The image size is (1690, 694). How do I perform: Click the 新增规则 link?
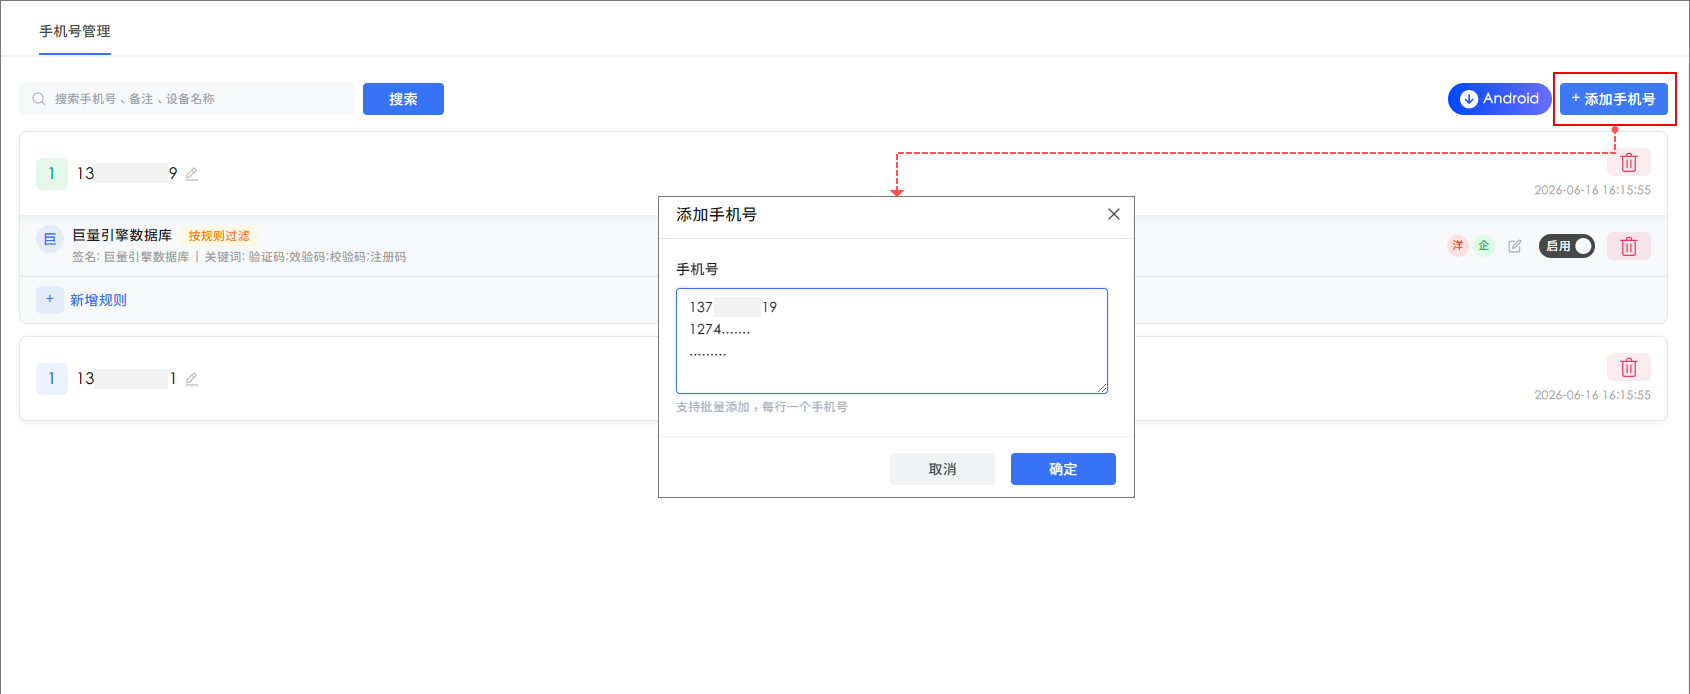click(98, 300)
